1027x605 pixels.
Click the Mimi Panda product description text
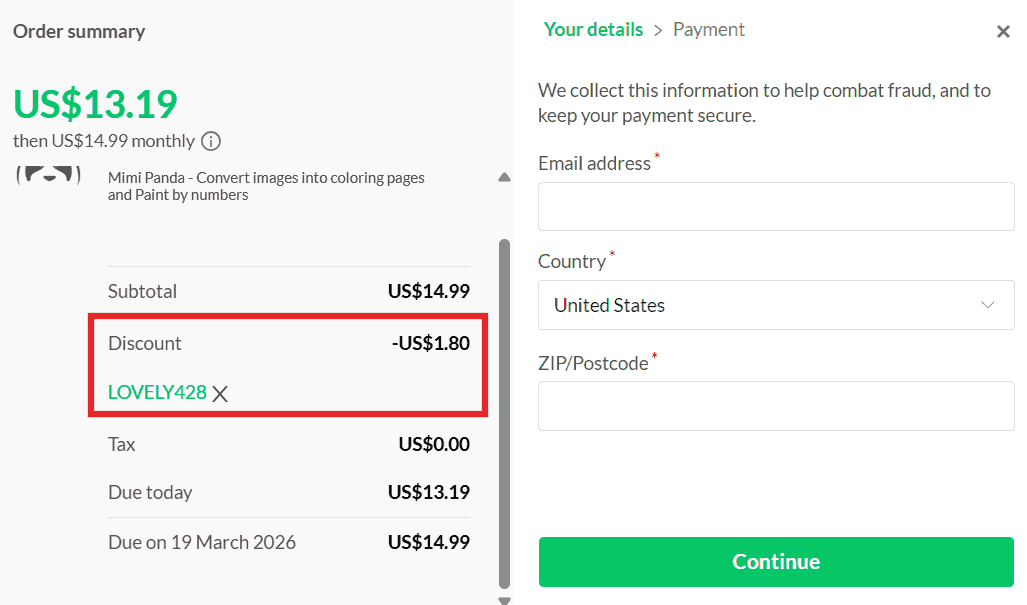point(266,186)
